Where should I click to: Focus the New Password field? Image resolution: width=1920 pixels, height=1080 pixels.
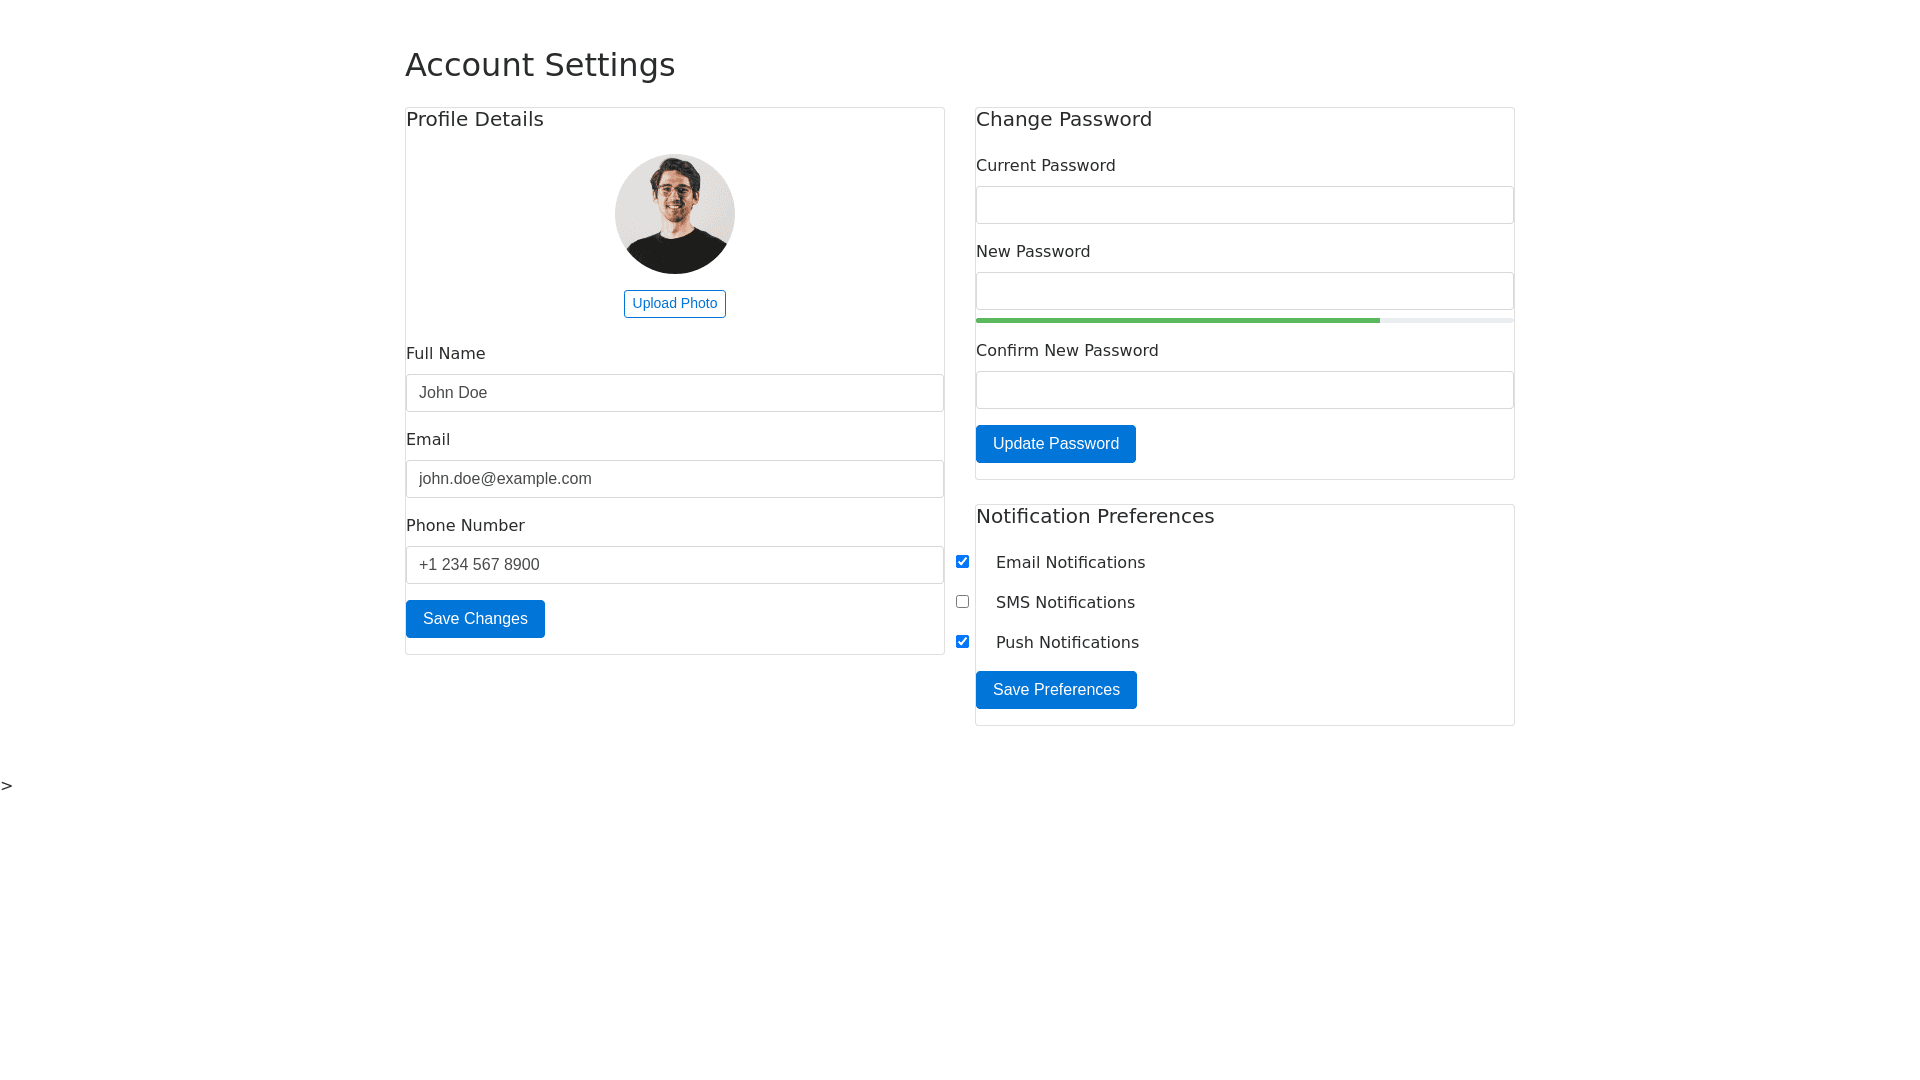coord(1244,291)
